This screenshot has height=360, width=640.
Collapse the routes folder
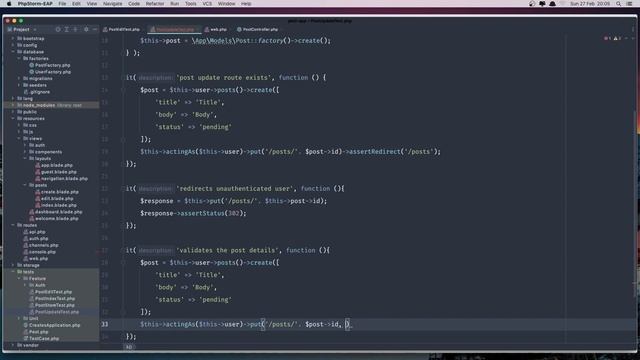coord(13,225)
